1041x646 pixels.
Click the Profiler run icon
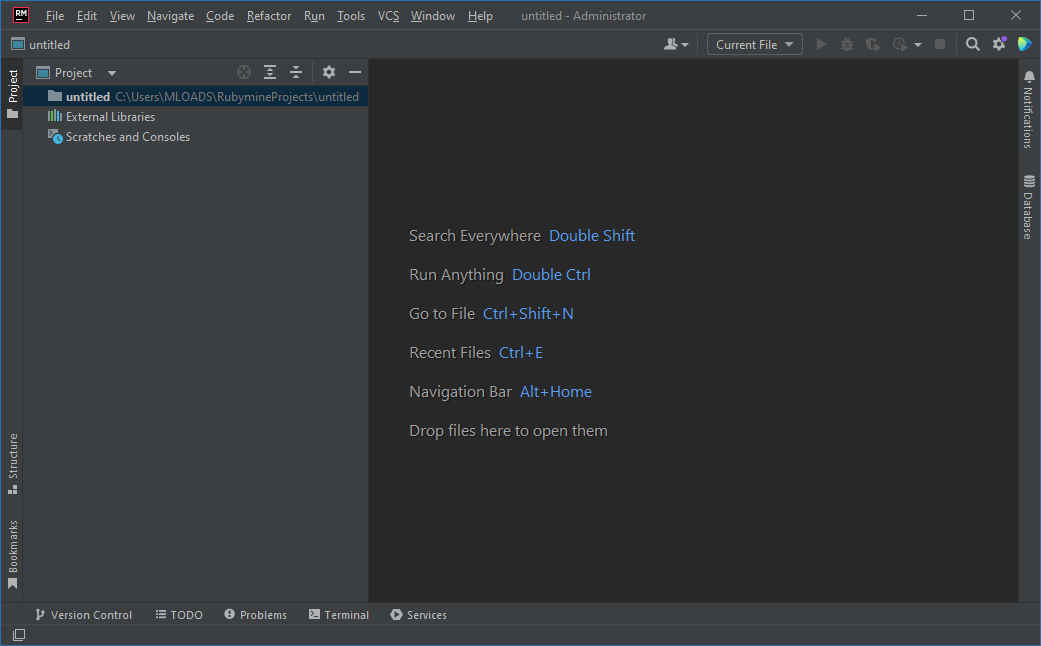pos(900,44)
